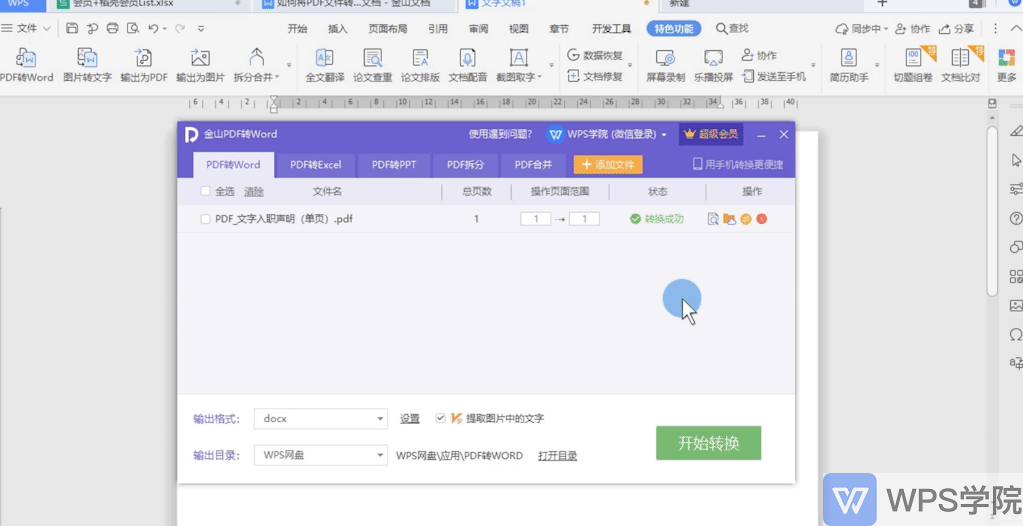
Task: Click the start page range field
Action: pos(536,219)
